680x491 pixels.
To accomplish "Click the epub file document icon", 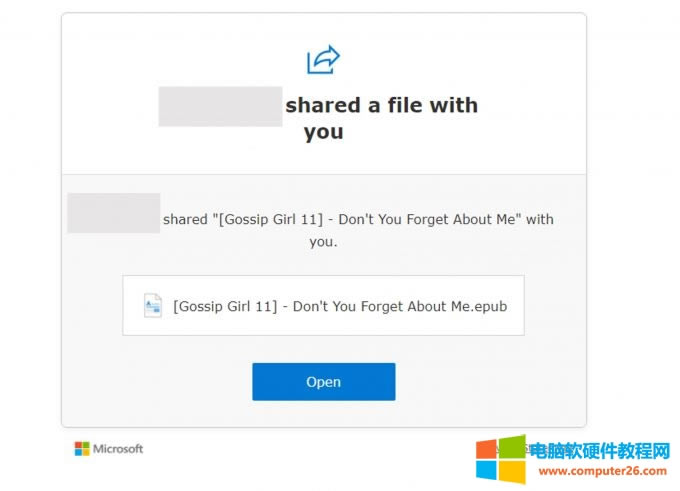I will coord(153,306).
